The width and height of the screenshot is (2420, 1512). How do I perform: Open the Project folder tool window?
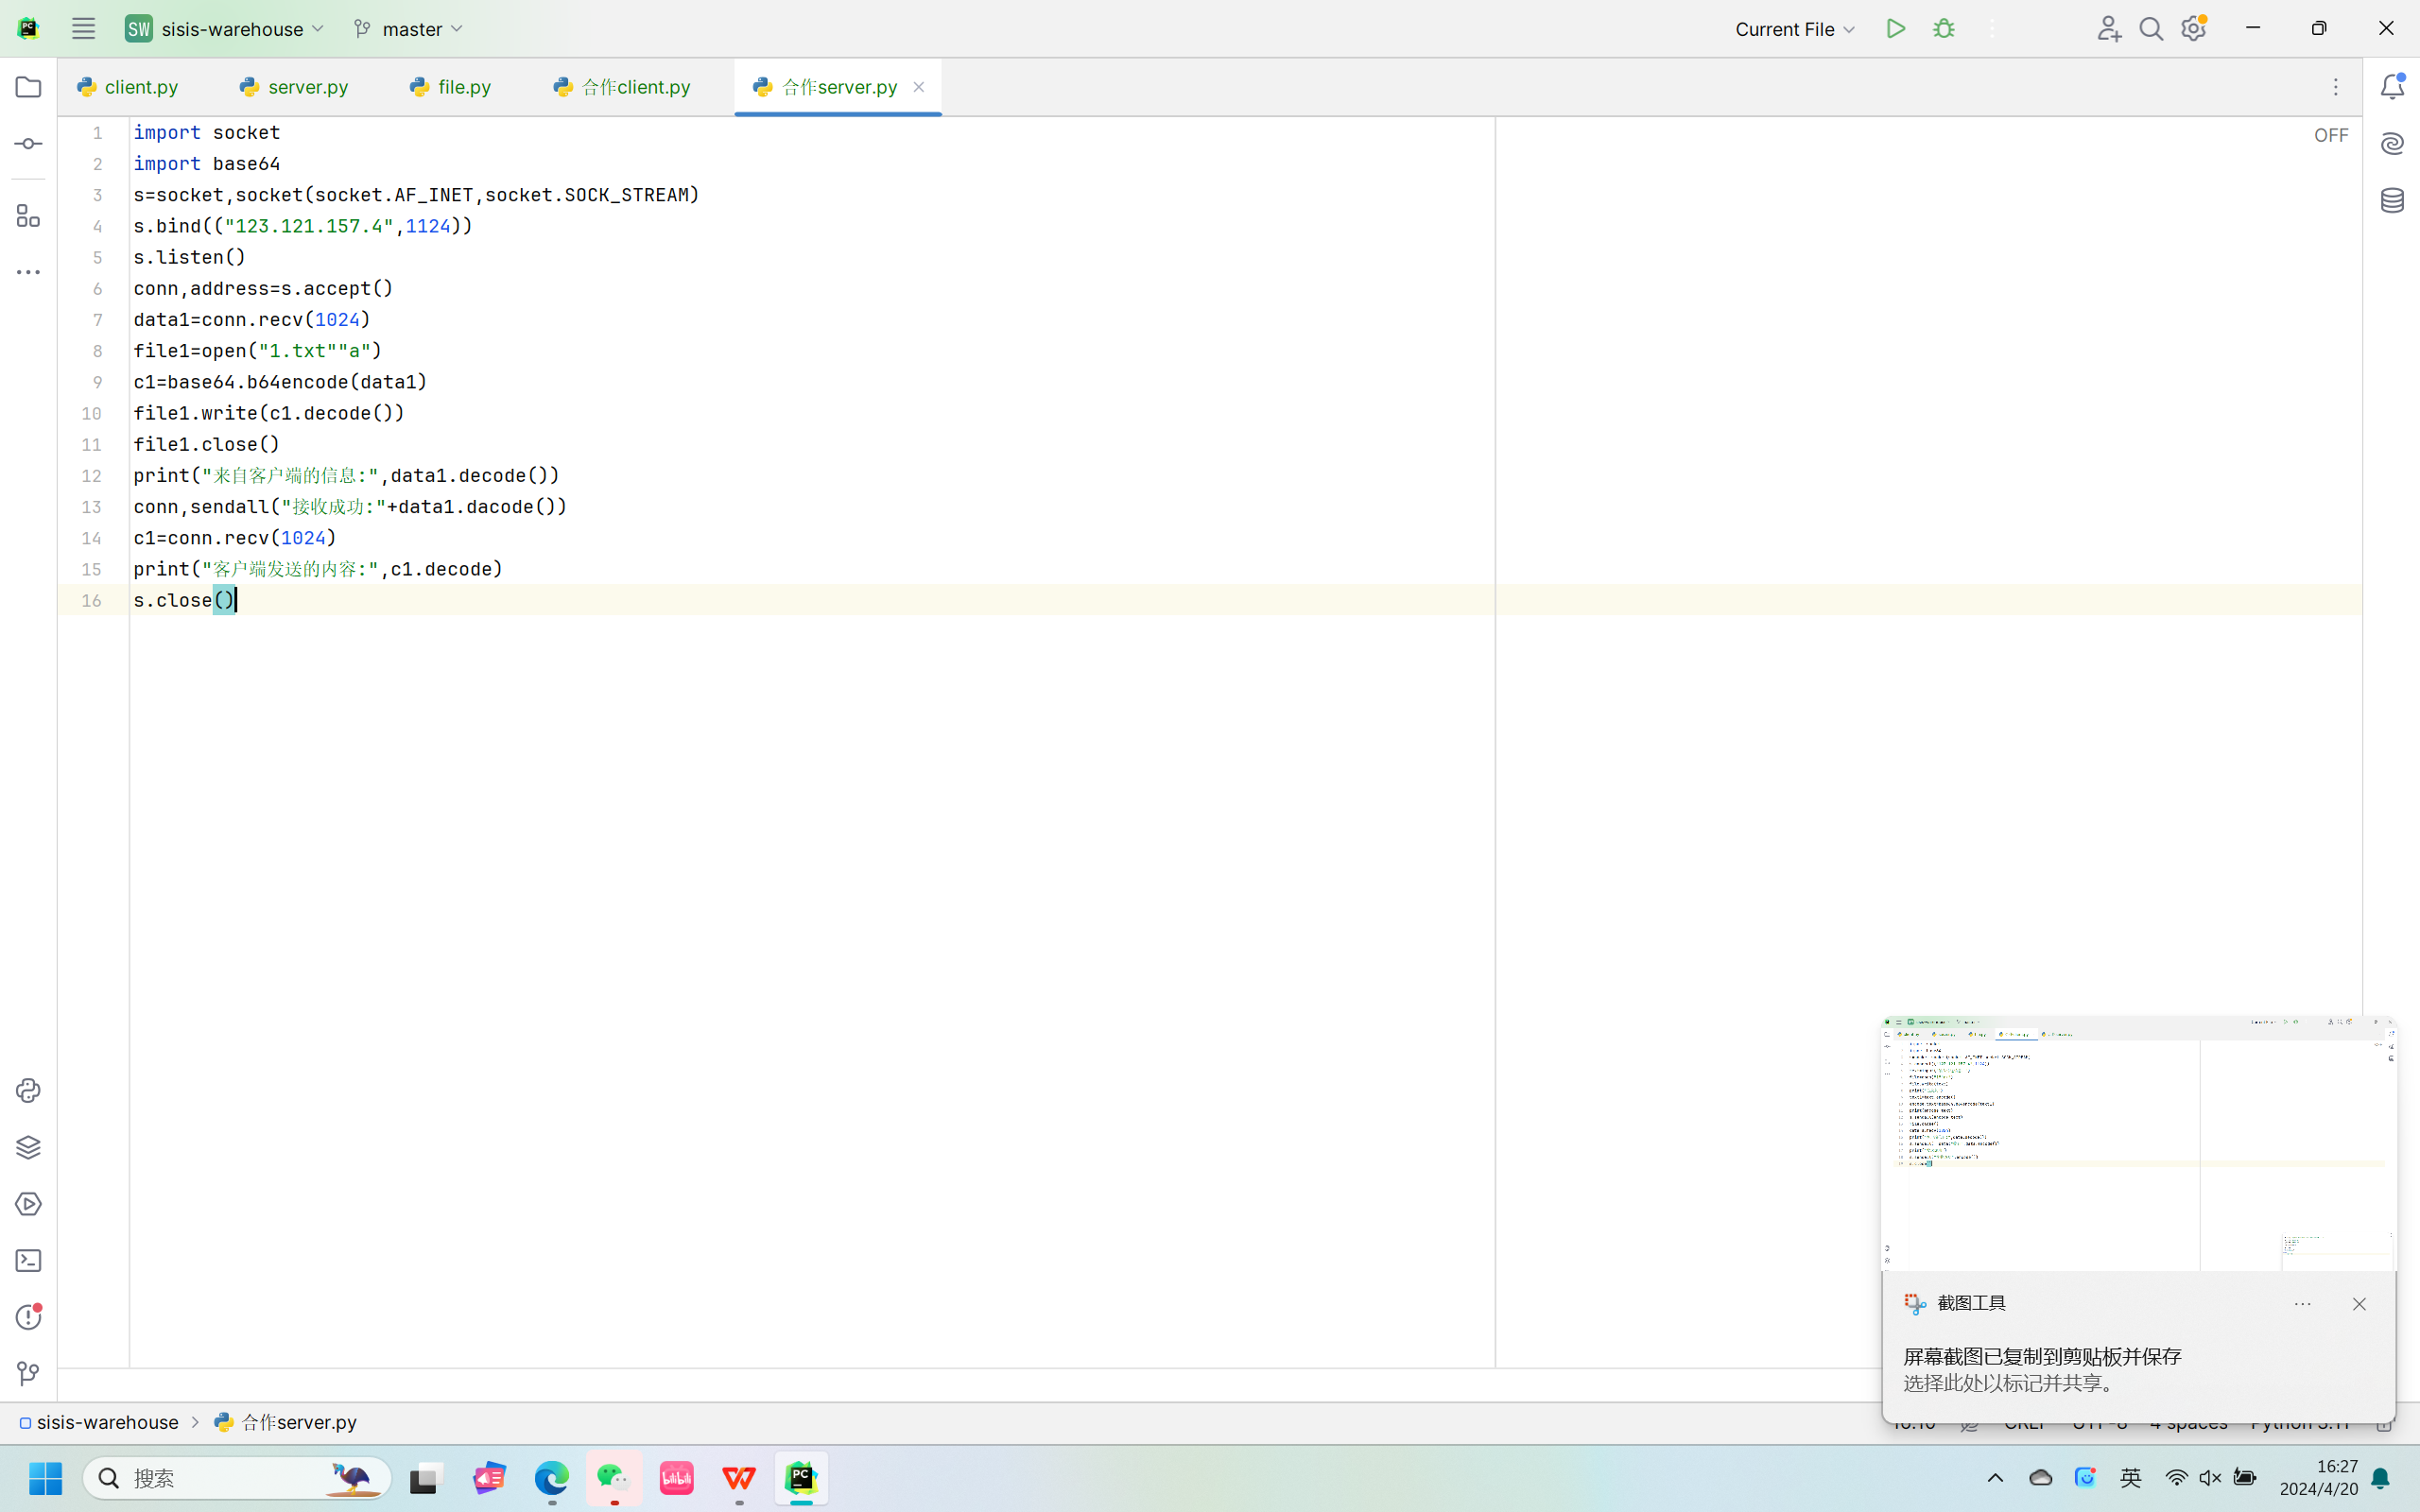pyautogui.click(x=28, y=87)
